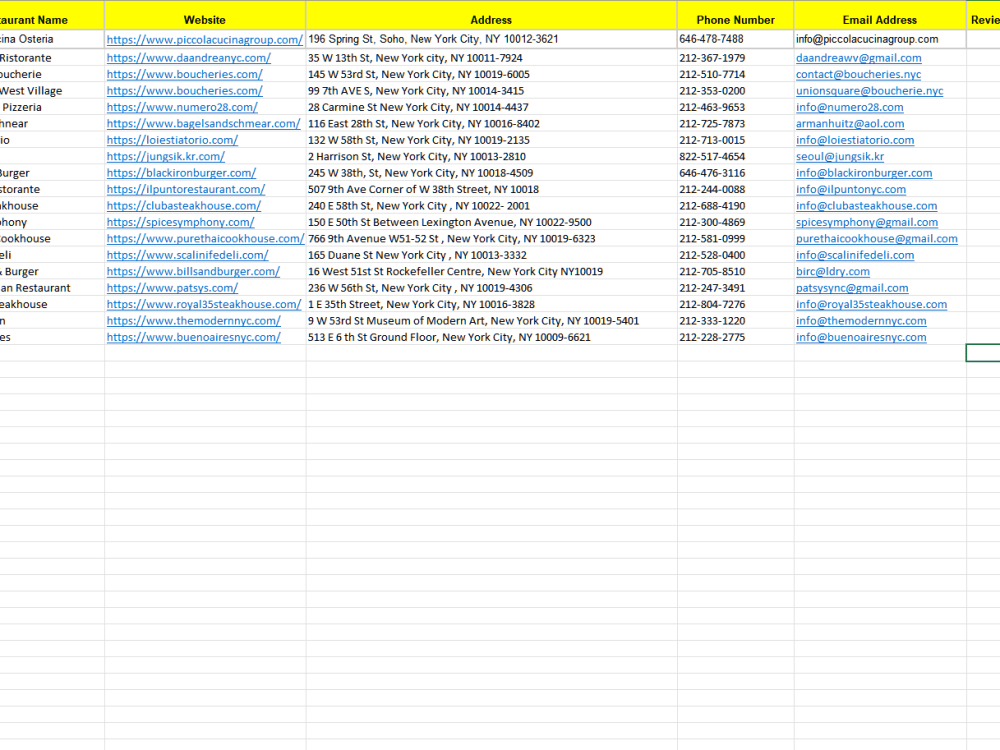Click email armanhuitz@aol.com
The width and height of the screenshot is (1000, 750).
coord(850,124)
